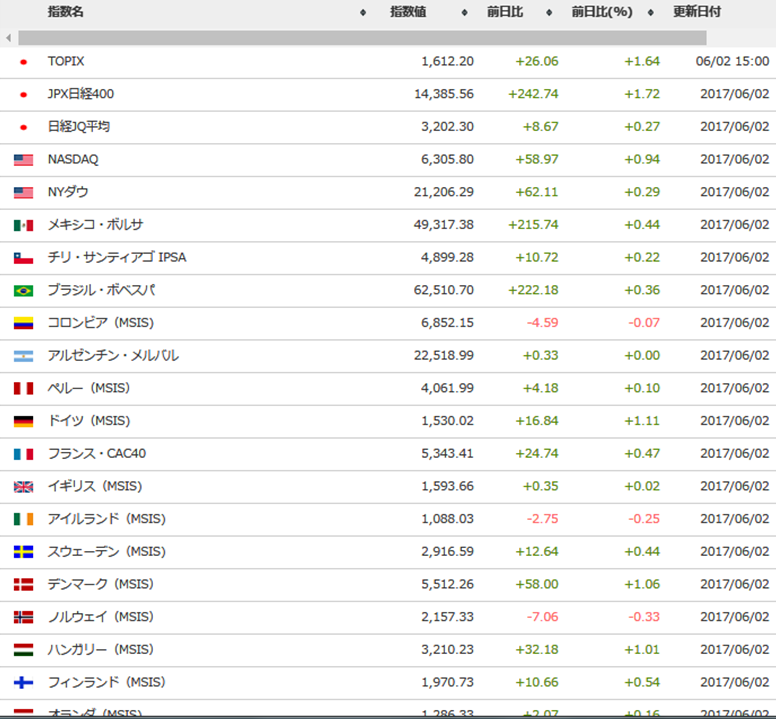Click the Brazil flag icon
777x720 pixels.
click(x=23, y=290)
